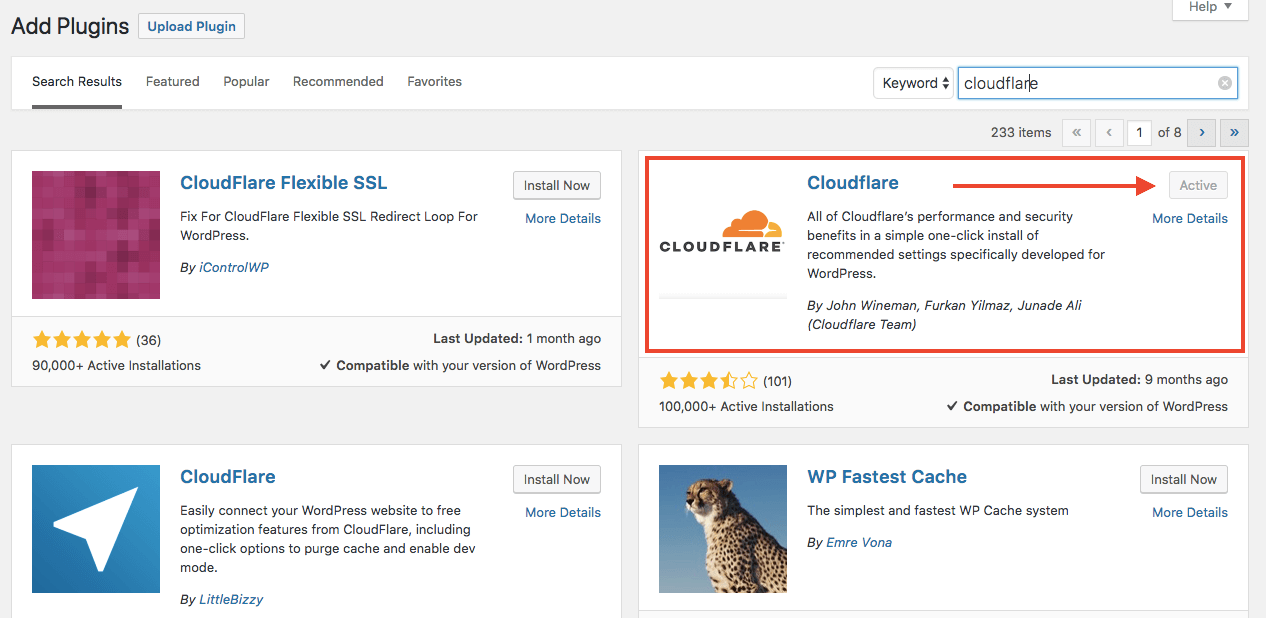
Task: Open the Popular plugins tab
Action: click(246, 82)
